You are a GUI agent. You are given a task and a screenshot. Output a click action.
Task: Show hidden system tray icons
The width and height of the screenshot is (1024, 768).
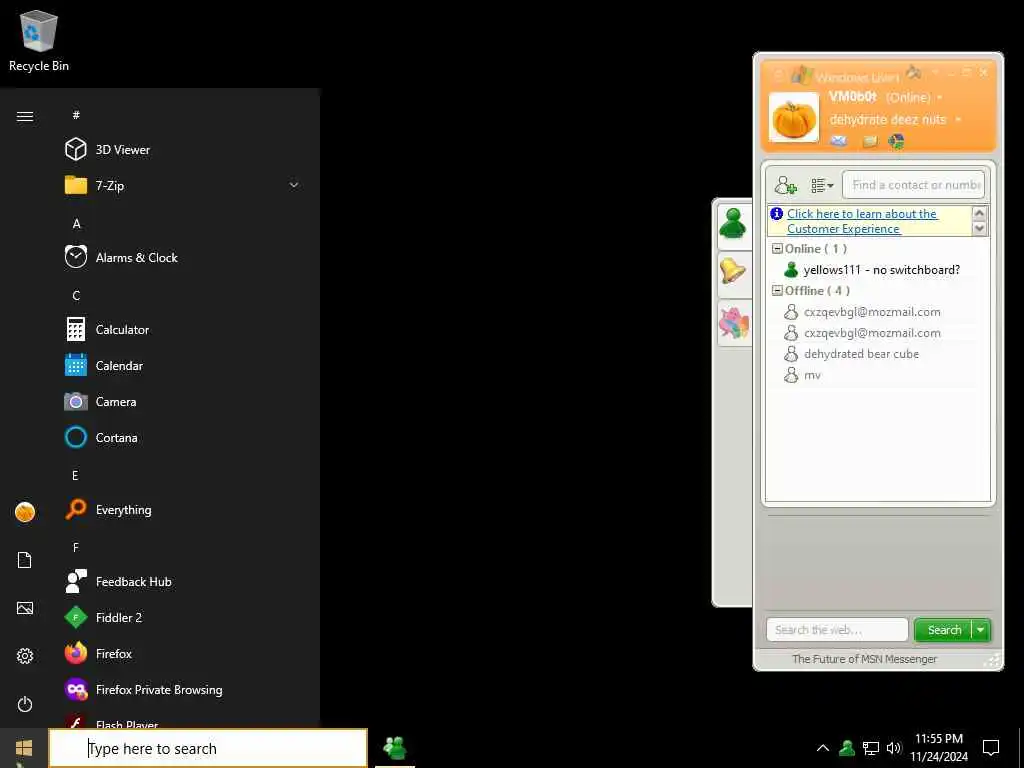coord(823,748)
